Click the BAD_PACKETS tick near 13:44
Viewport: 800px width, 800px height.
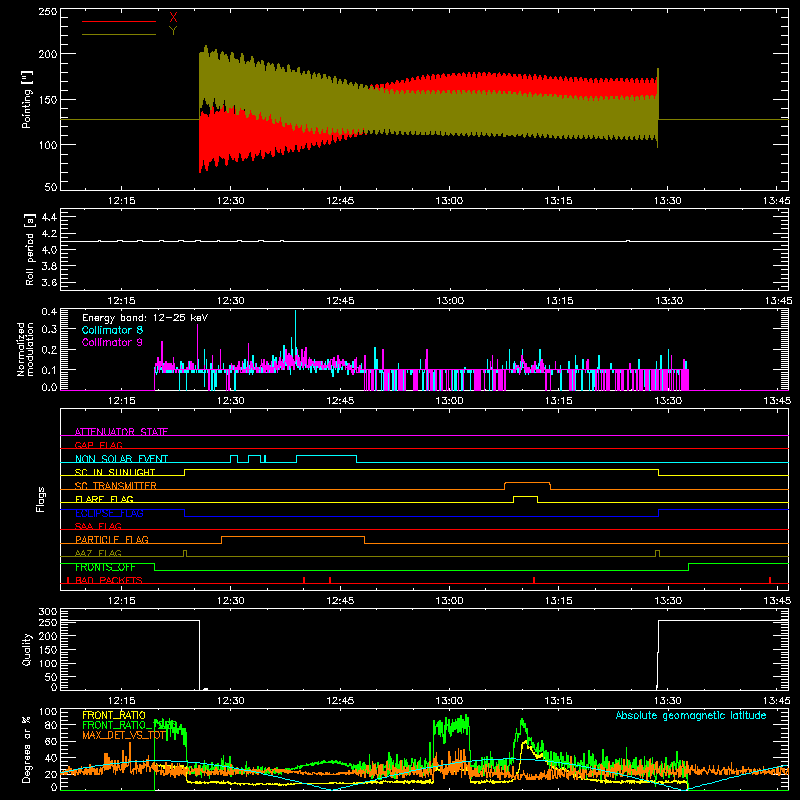(770, 580)
